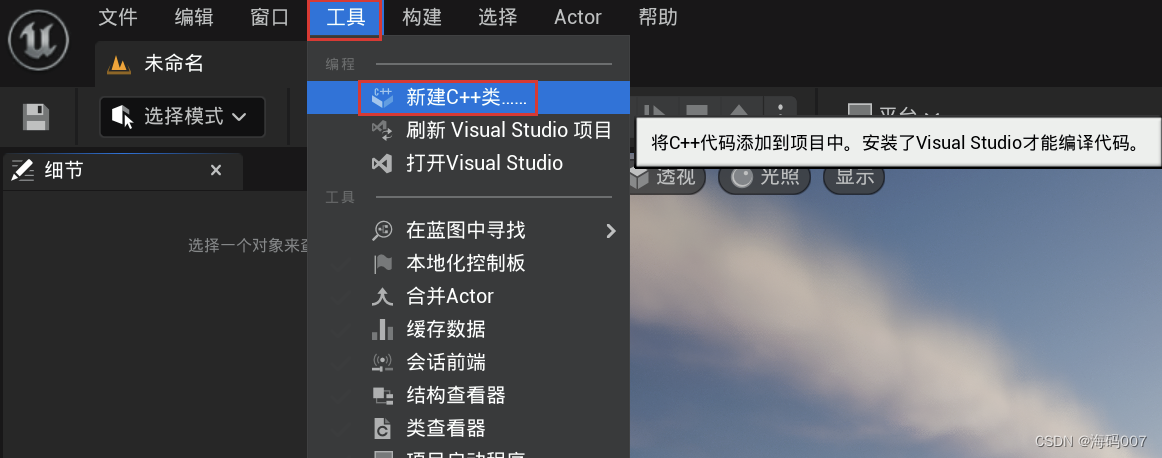Image resolution: width=1162 pixels, height=458 pixels.
Task: Click the Visual Studio logo icon
Action: pos(382,163)
